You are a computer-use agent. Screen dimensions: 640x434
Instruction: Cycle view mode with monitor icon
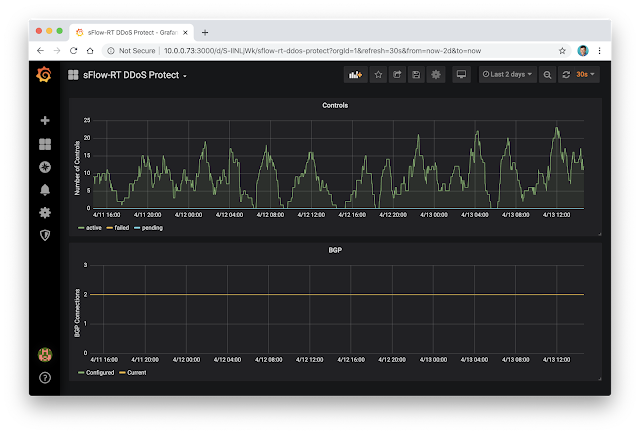[461, 75]
